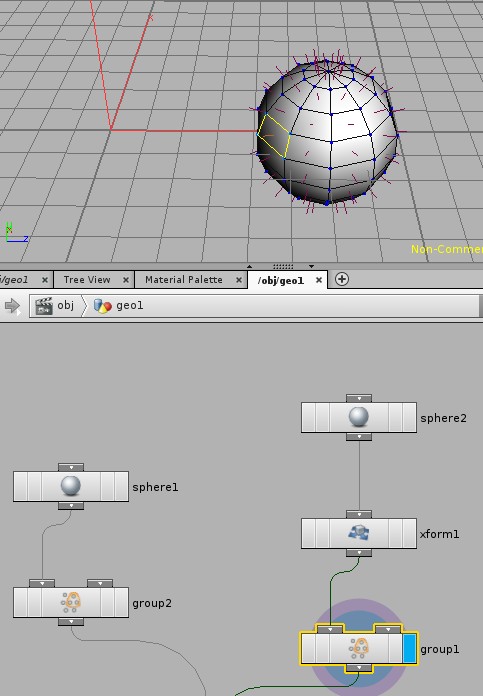
Task: Select the sphere2 node icon
Action: pos(359,417)
